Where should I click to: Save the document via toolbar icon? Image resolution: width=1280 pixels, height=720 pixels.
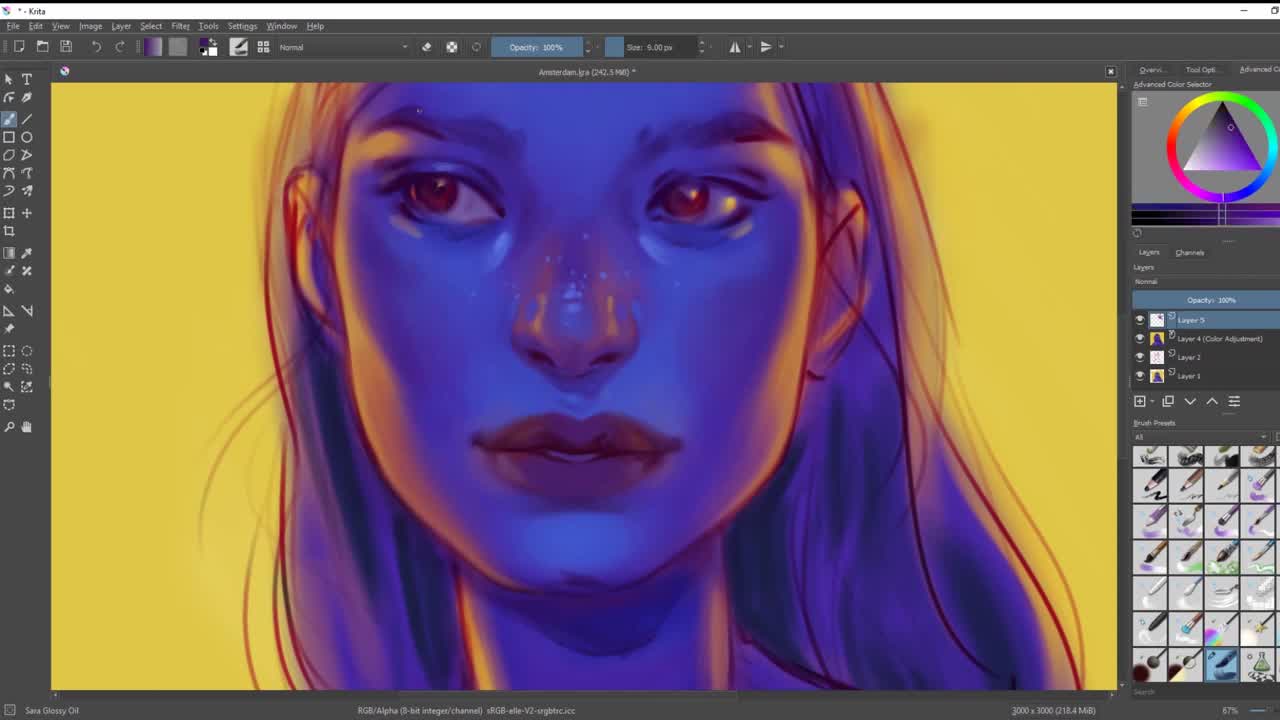66,47
